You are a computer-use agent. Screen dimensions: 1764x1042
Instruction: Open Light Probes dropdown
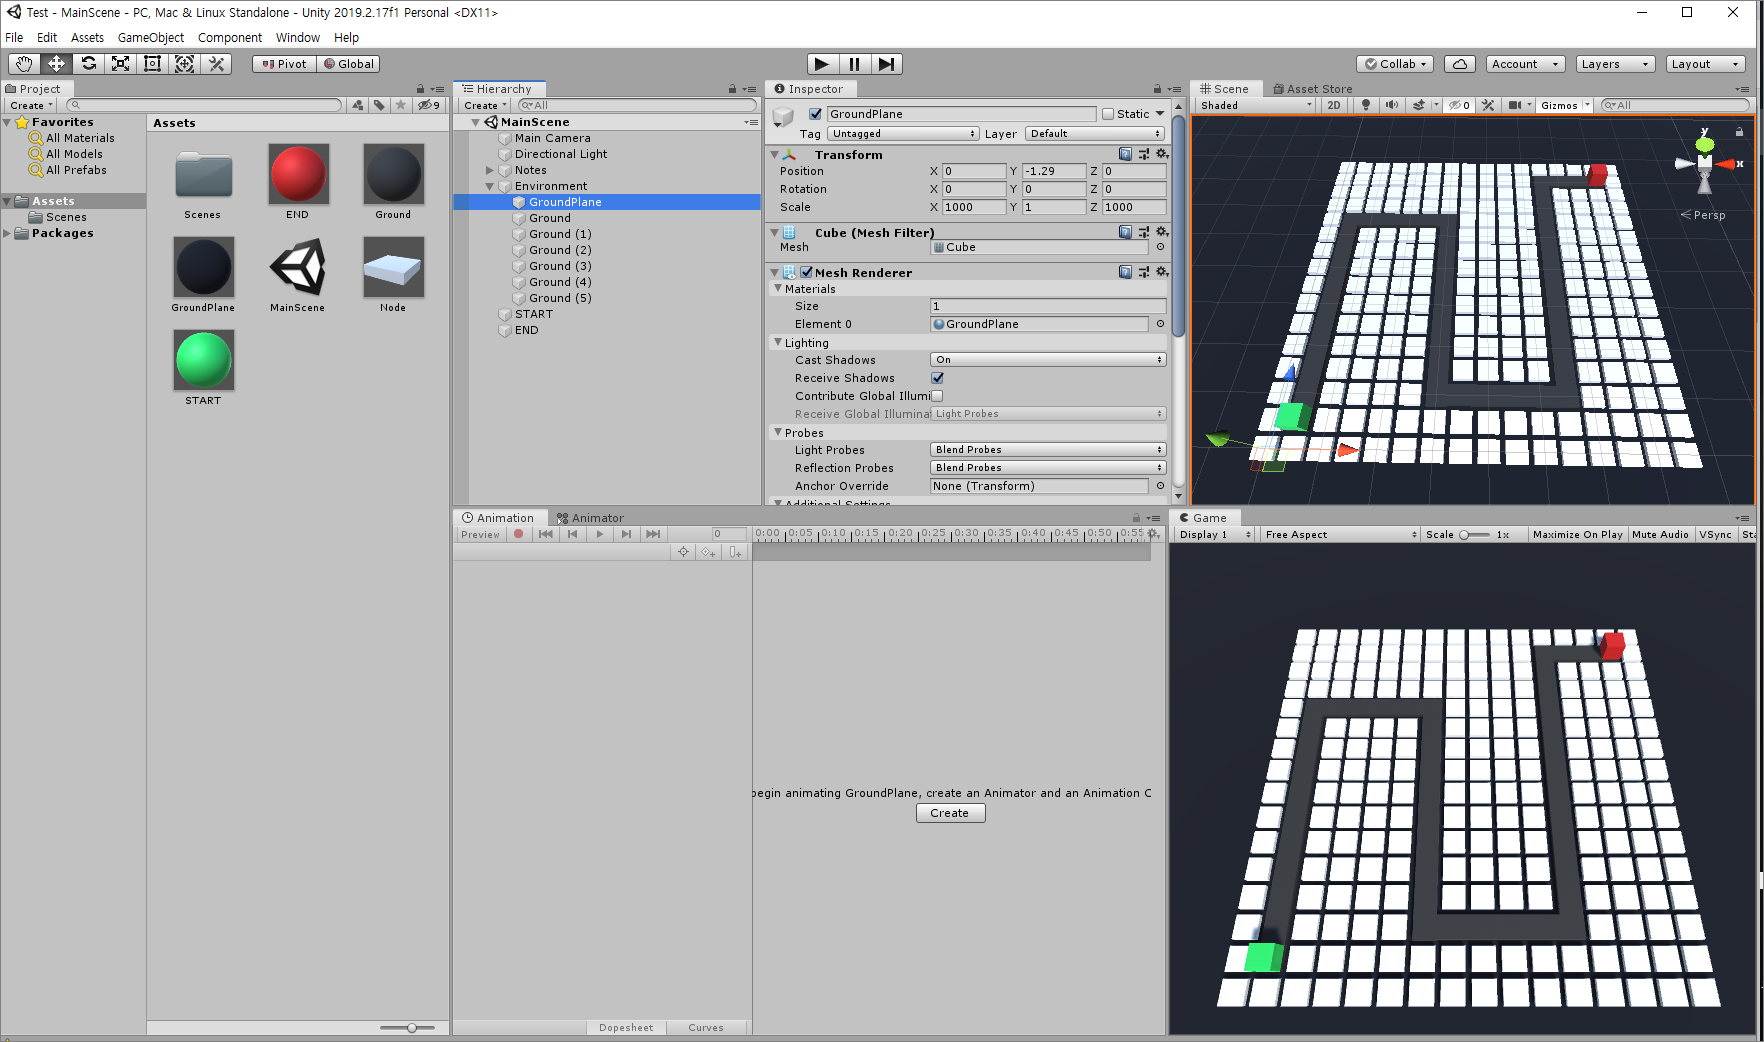[1048, 450]
